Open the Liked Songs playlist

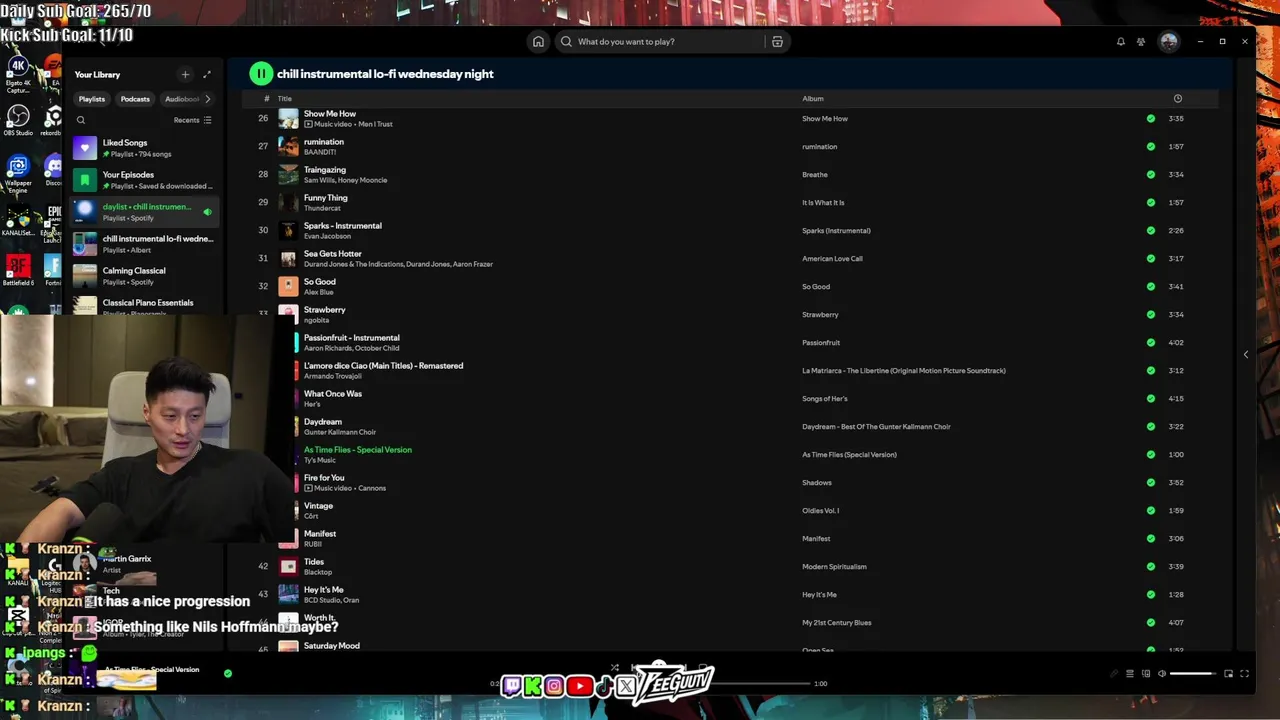pyautogui.click(x=144, y=148)
